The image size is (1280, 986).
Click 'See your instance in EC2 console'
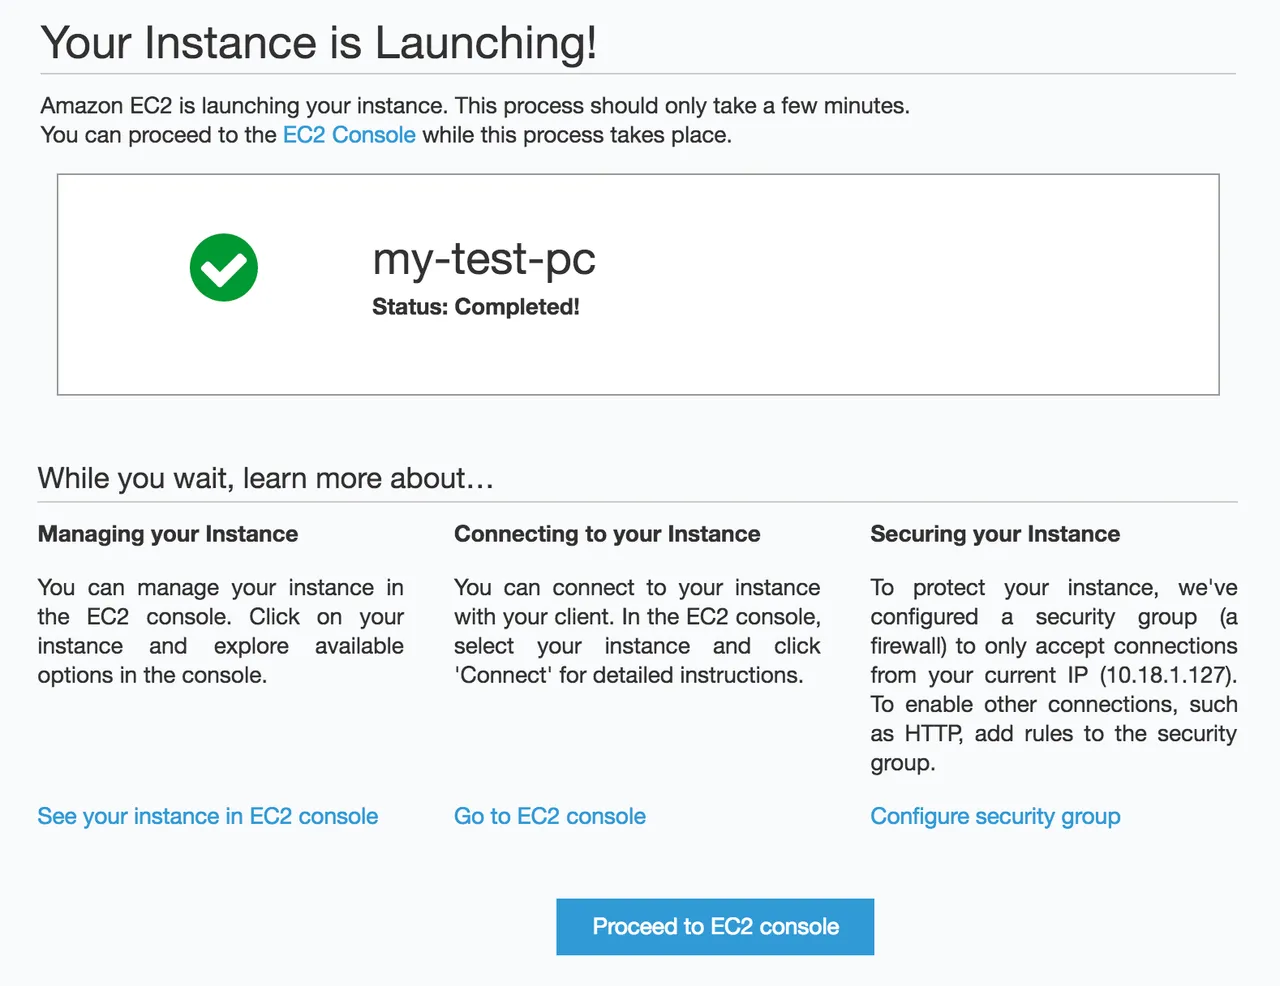point(208,817)
